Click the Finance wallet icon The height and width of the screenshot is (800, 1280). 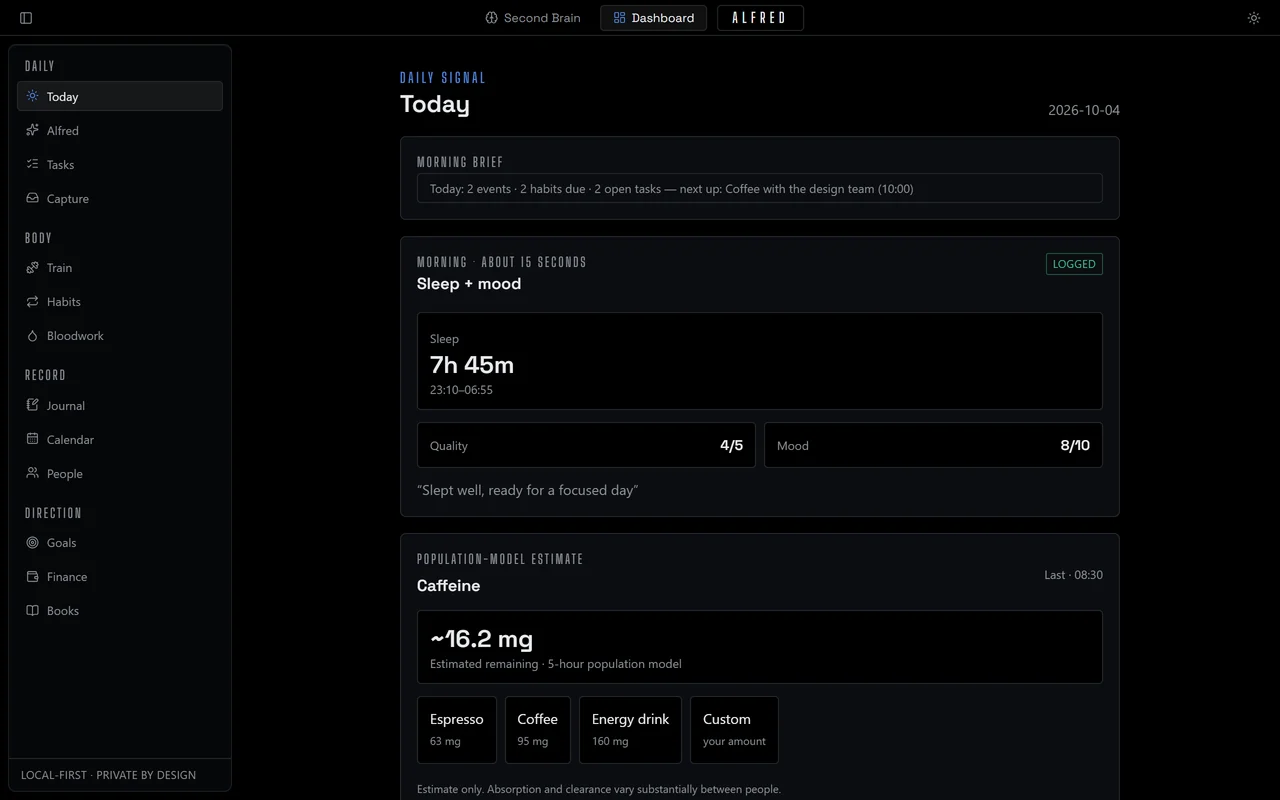(x=33, y=576)
